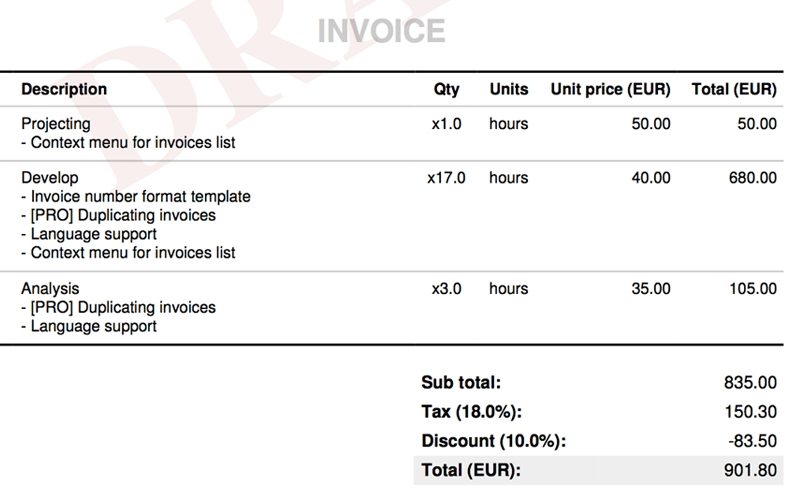Click the Develop line item name
Screen dimensions: 800x500
[x=50, y=178]
